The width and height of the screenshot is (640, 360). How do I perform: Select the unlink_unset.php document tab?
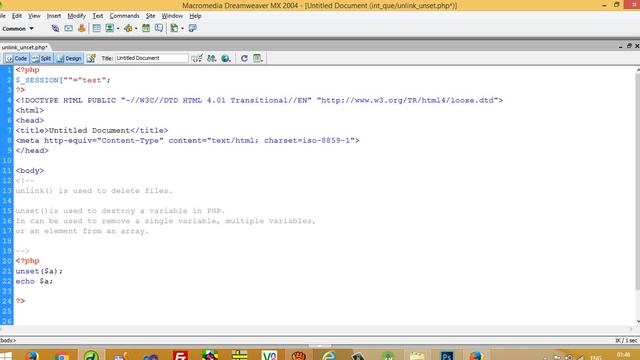click(x=24, y=47)
